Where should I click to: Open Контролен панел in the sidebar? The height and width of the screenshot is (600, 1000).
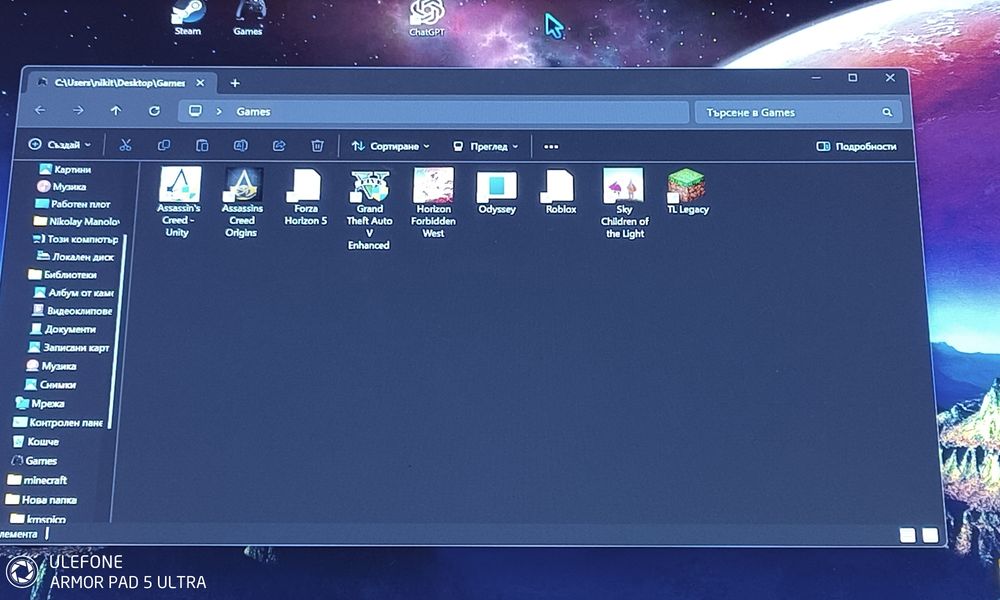(x=57, y=422)
